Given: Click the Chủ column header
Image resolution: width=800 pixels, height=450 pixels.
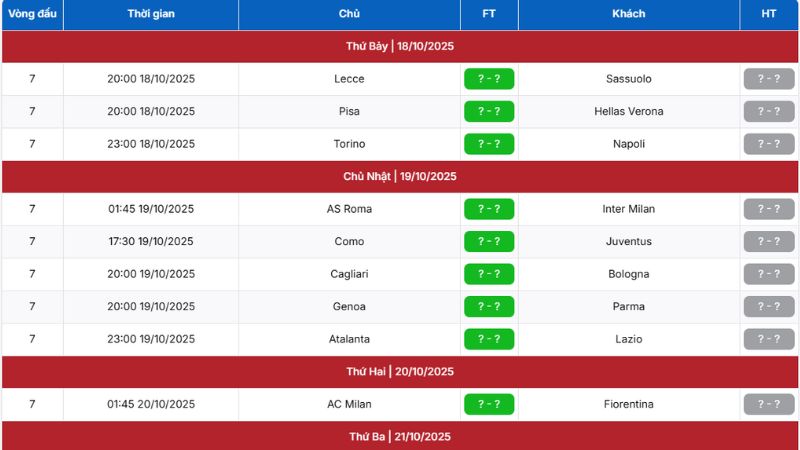Looking at the screenshot, I should click(x=349, y=14).
